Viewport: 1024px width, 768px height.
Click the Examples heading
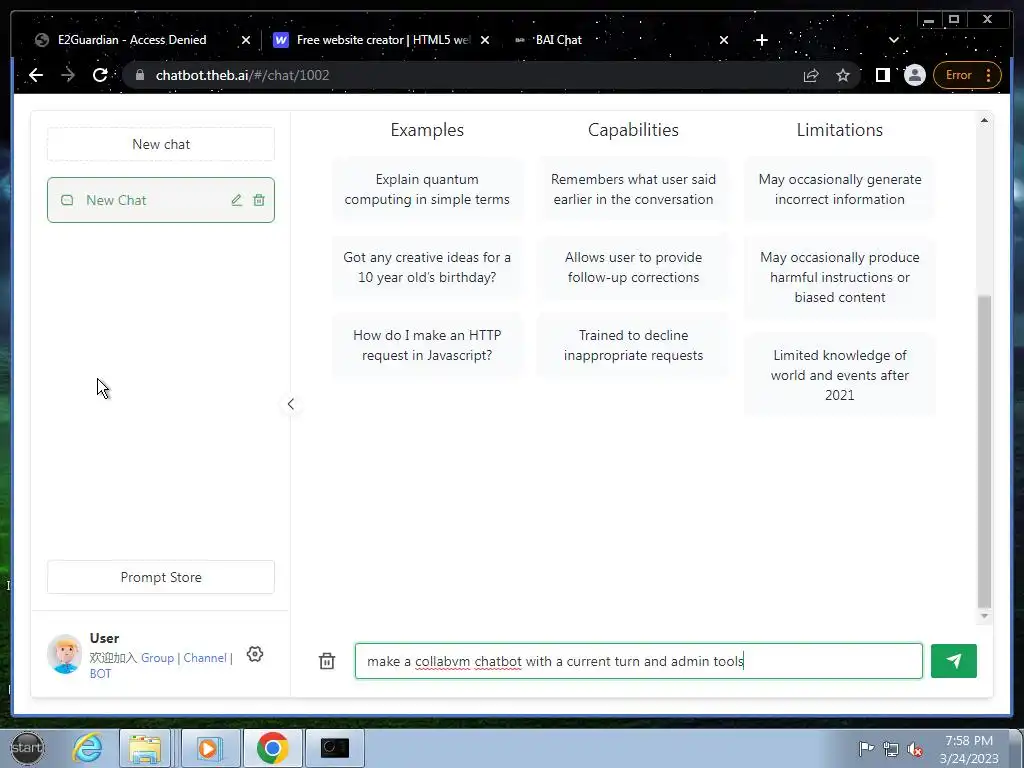click(427, 130)
